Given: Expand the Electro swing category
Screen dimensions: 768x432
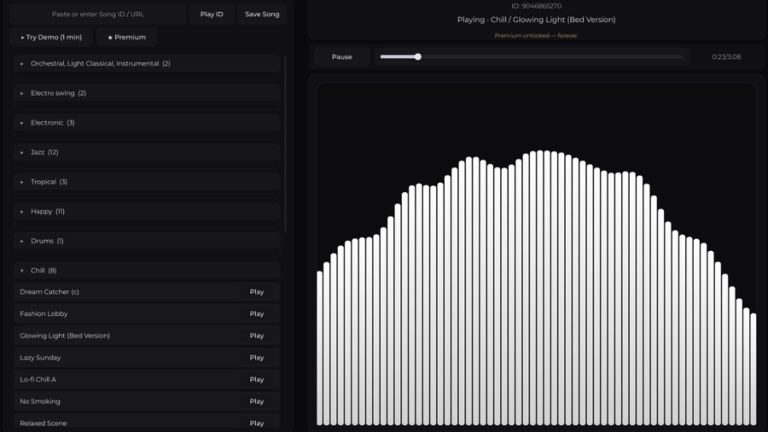Looking at the screenshot, I should point(147,93).
